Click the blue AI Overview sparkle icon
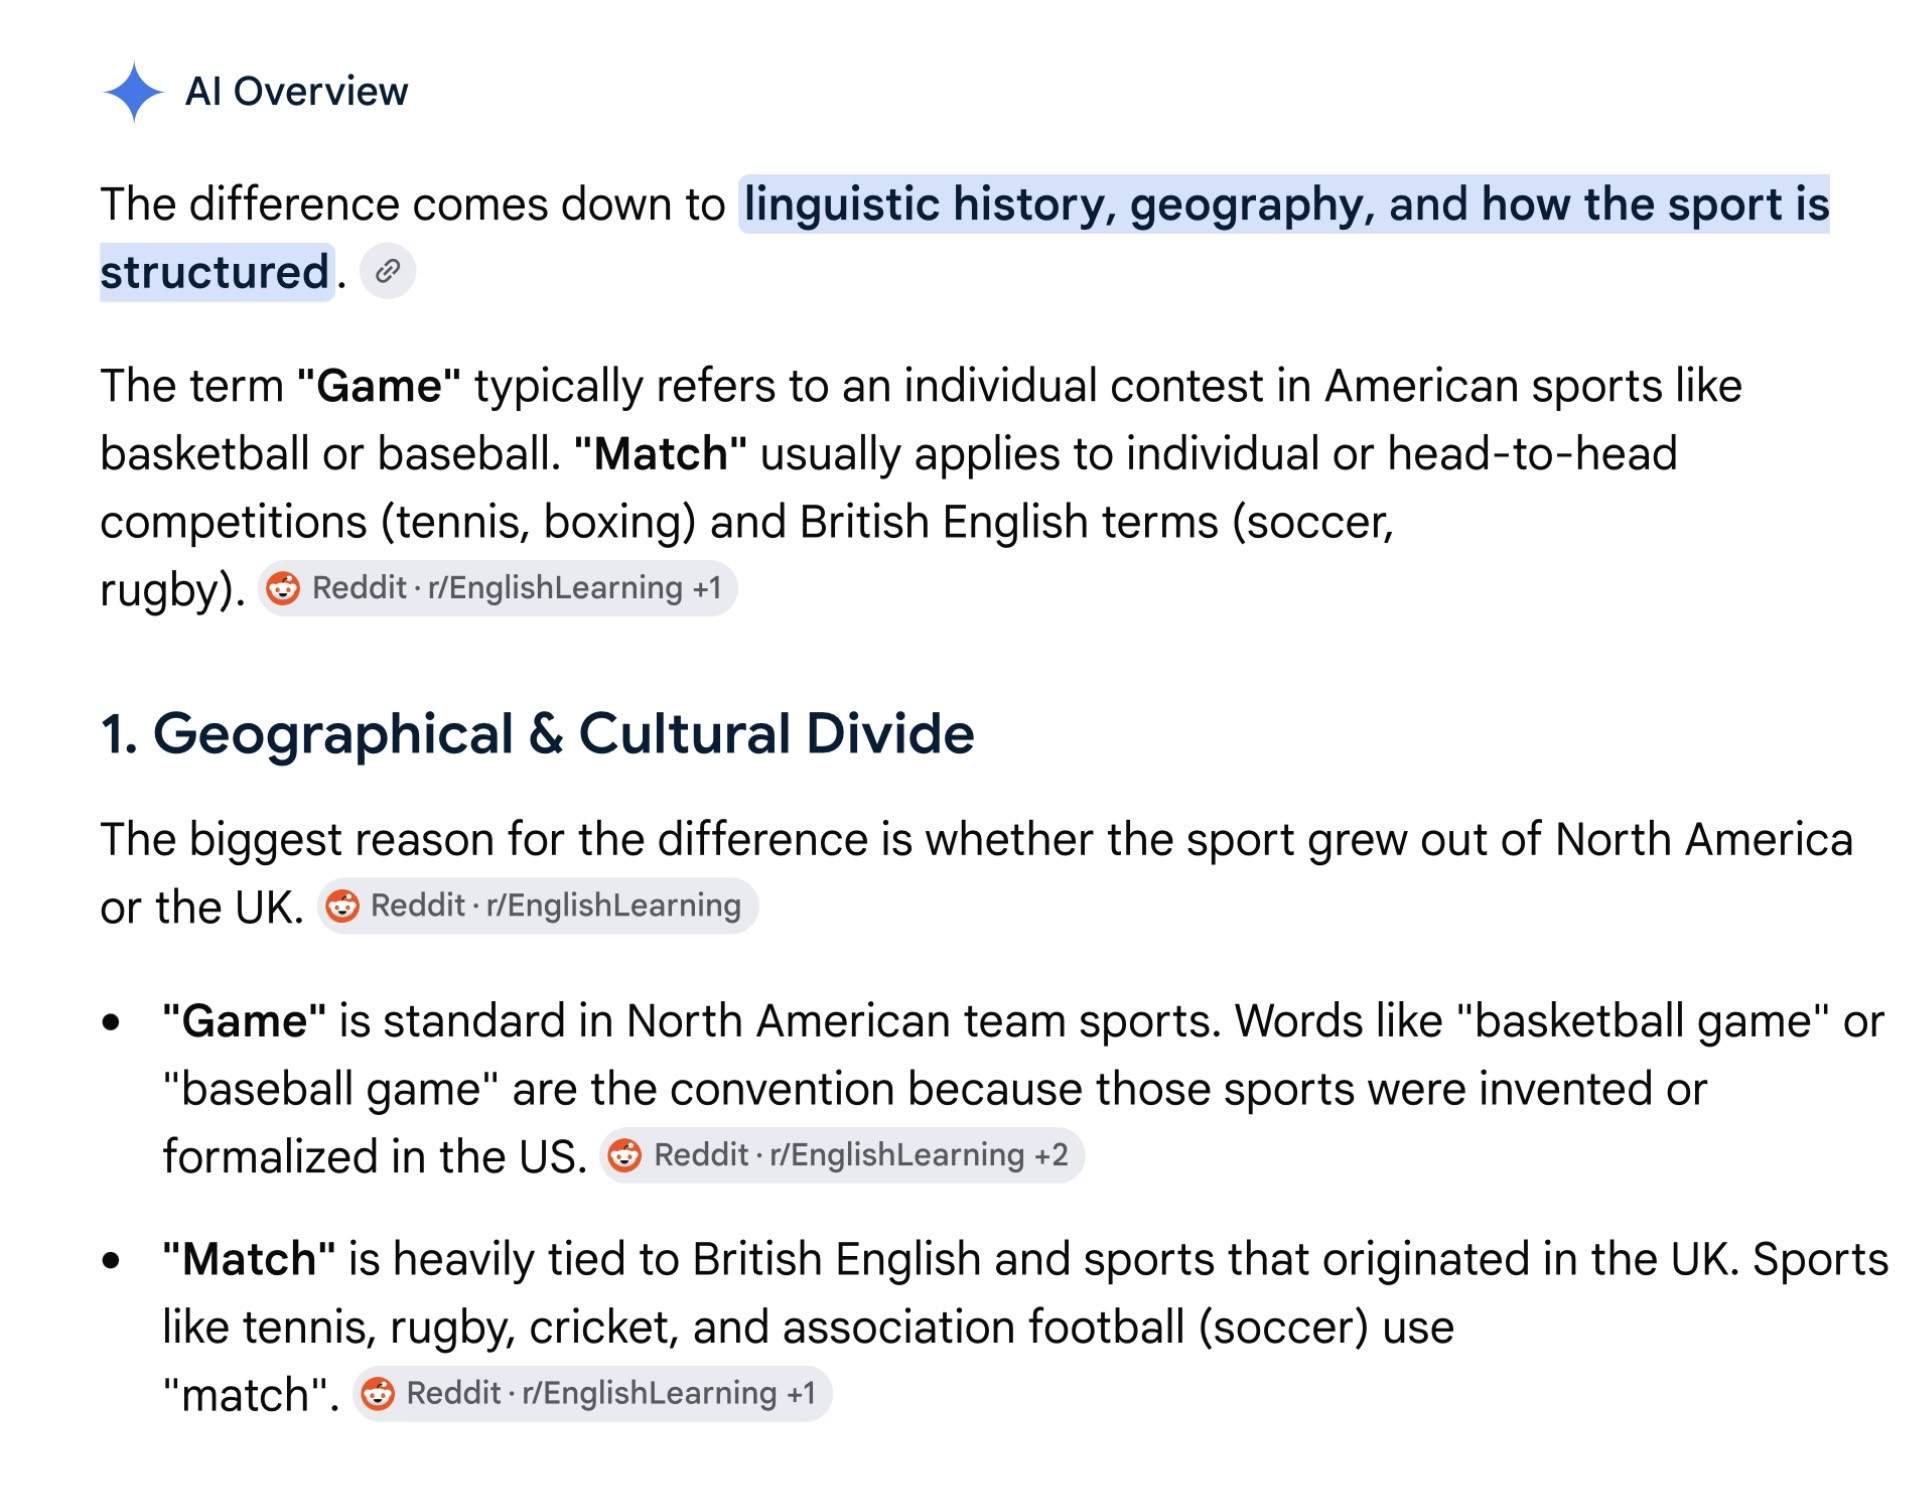Screen dimensions: 1929x1498 (x=133, y=92)
